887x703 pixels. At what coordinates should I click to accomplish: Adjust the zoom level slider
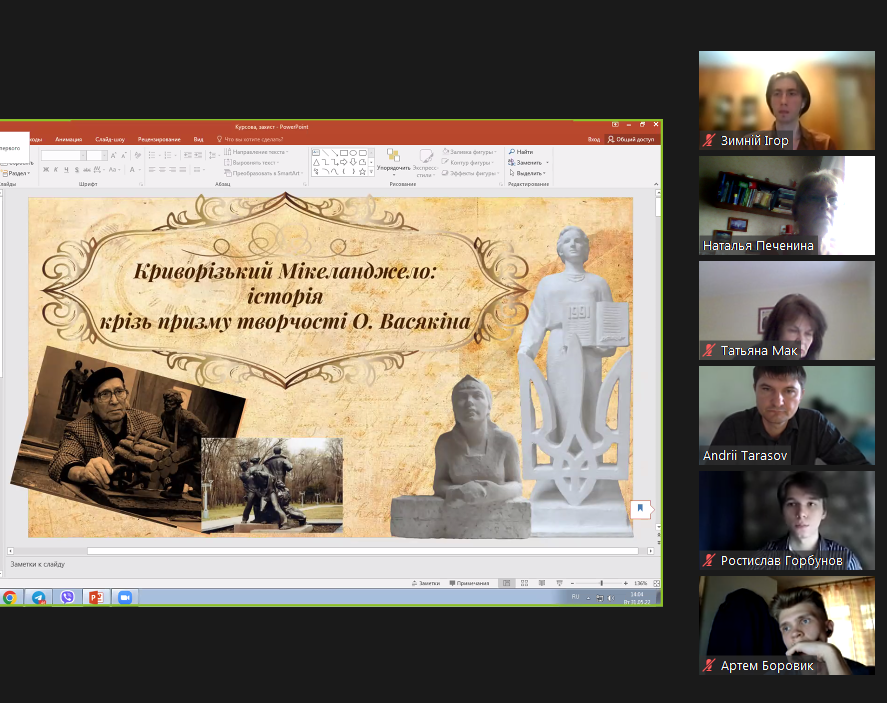pos(601,583)
